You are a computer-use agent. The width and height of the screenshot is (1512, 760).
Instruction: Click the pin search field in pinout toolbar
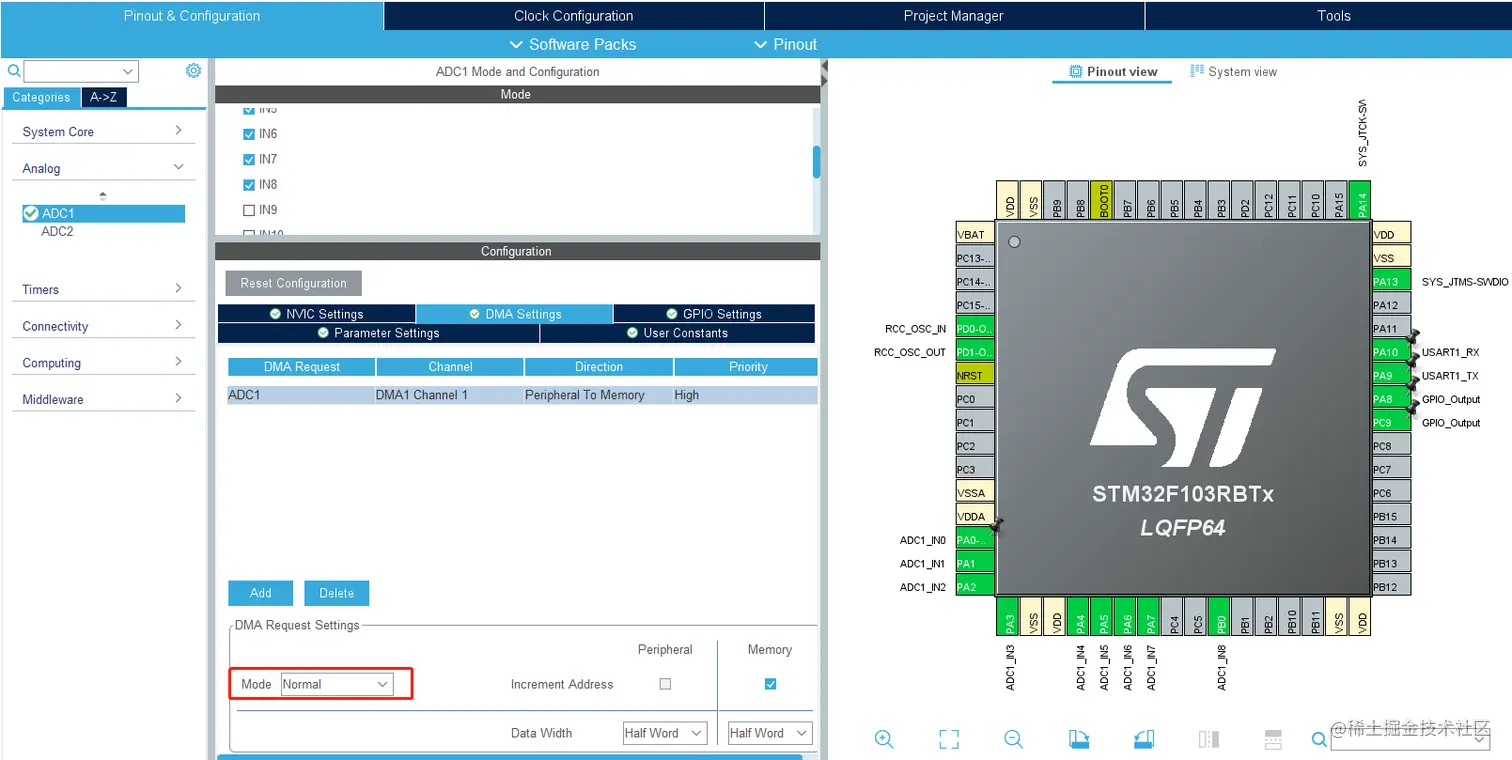pyautogui.click(x=1410, y=738)
